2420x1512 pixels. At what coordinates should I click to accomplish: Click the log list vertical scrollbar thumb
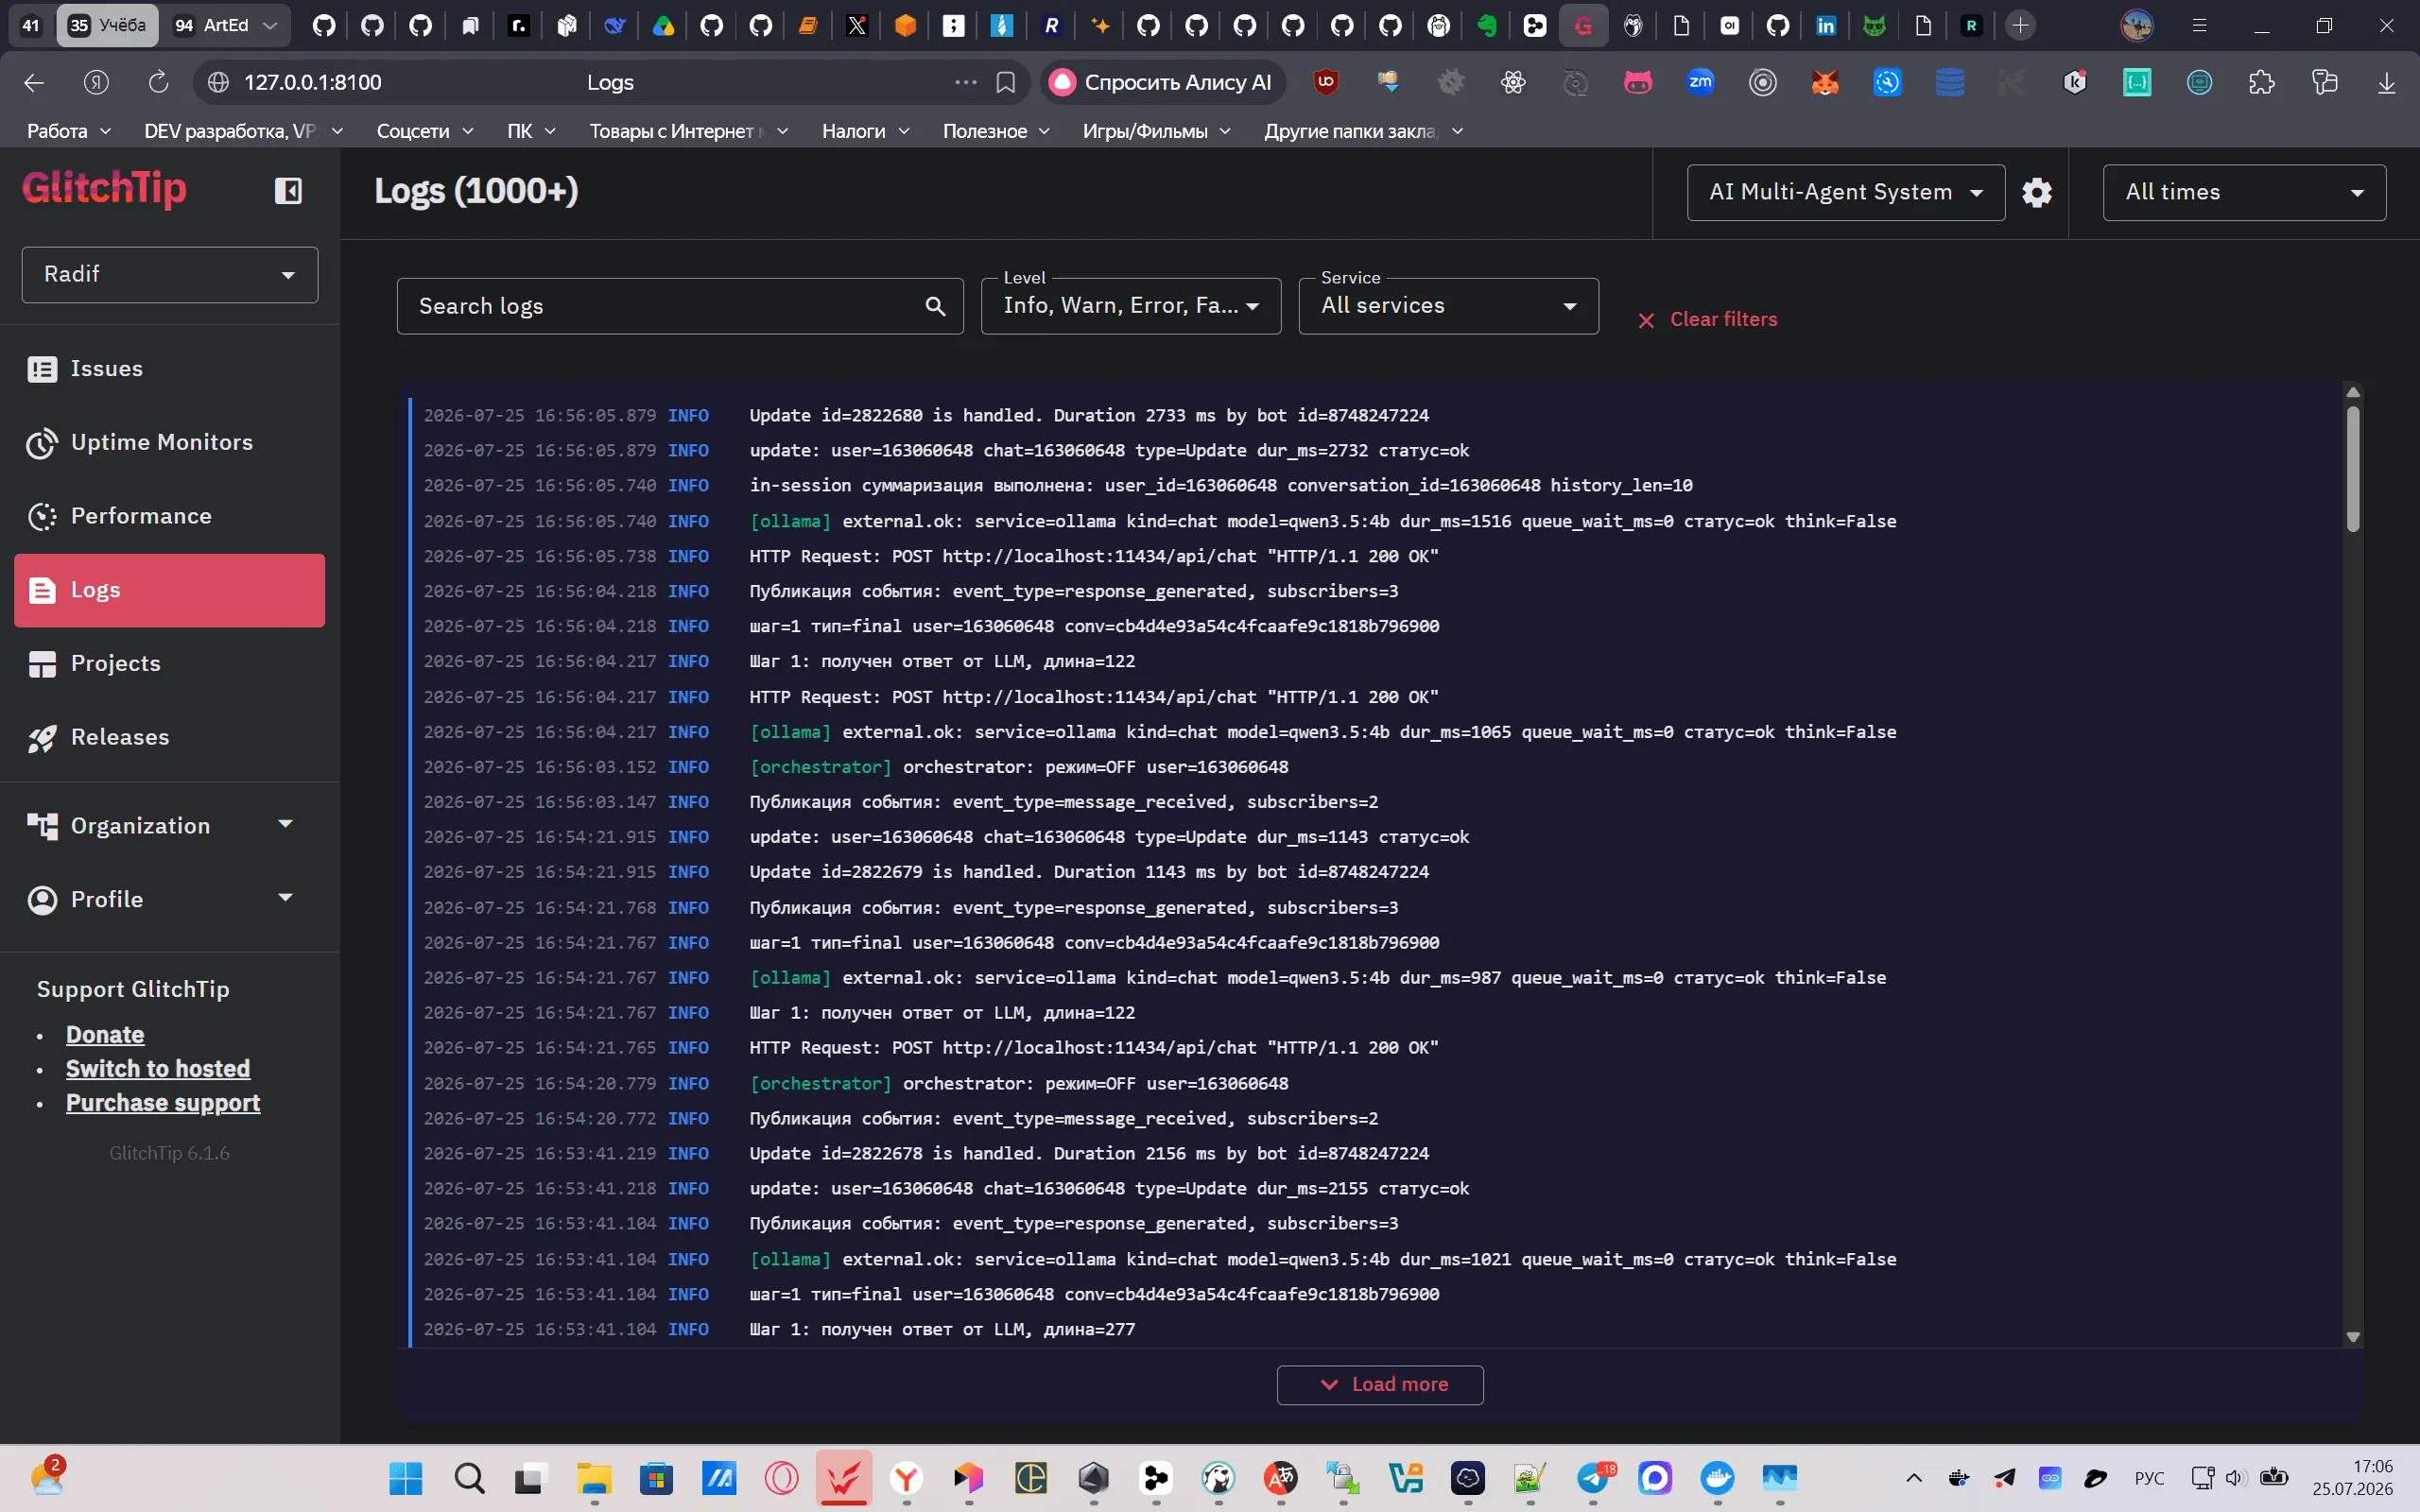point(2353,467)
